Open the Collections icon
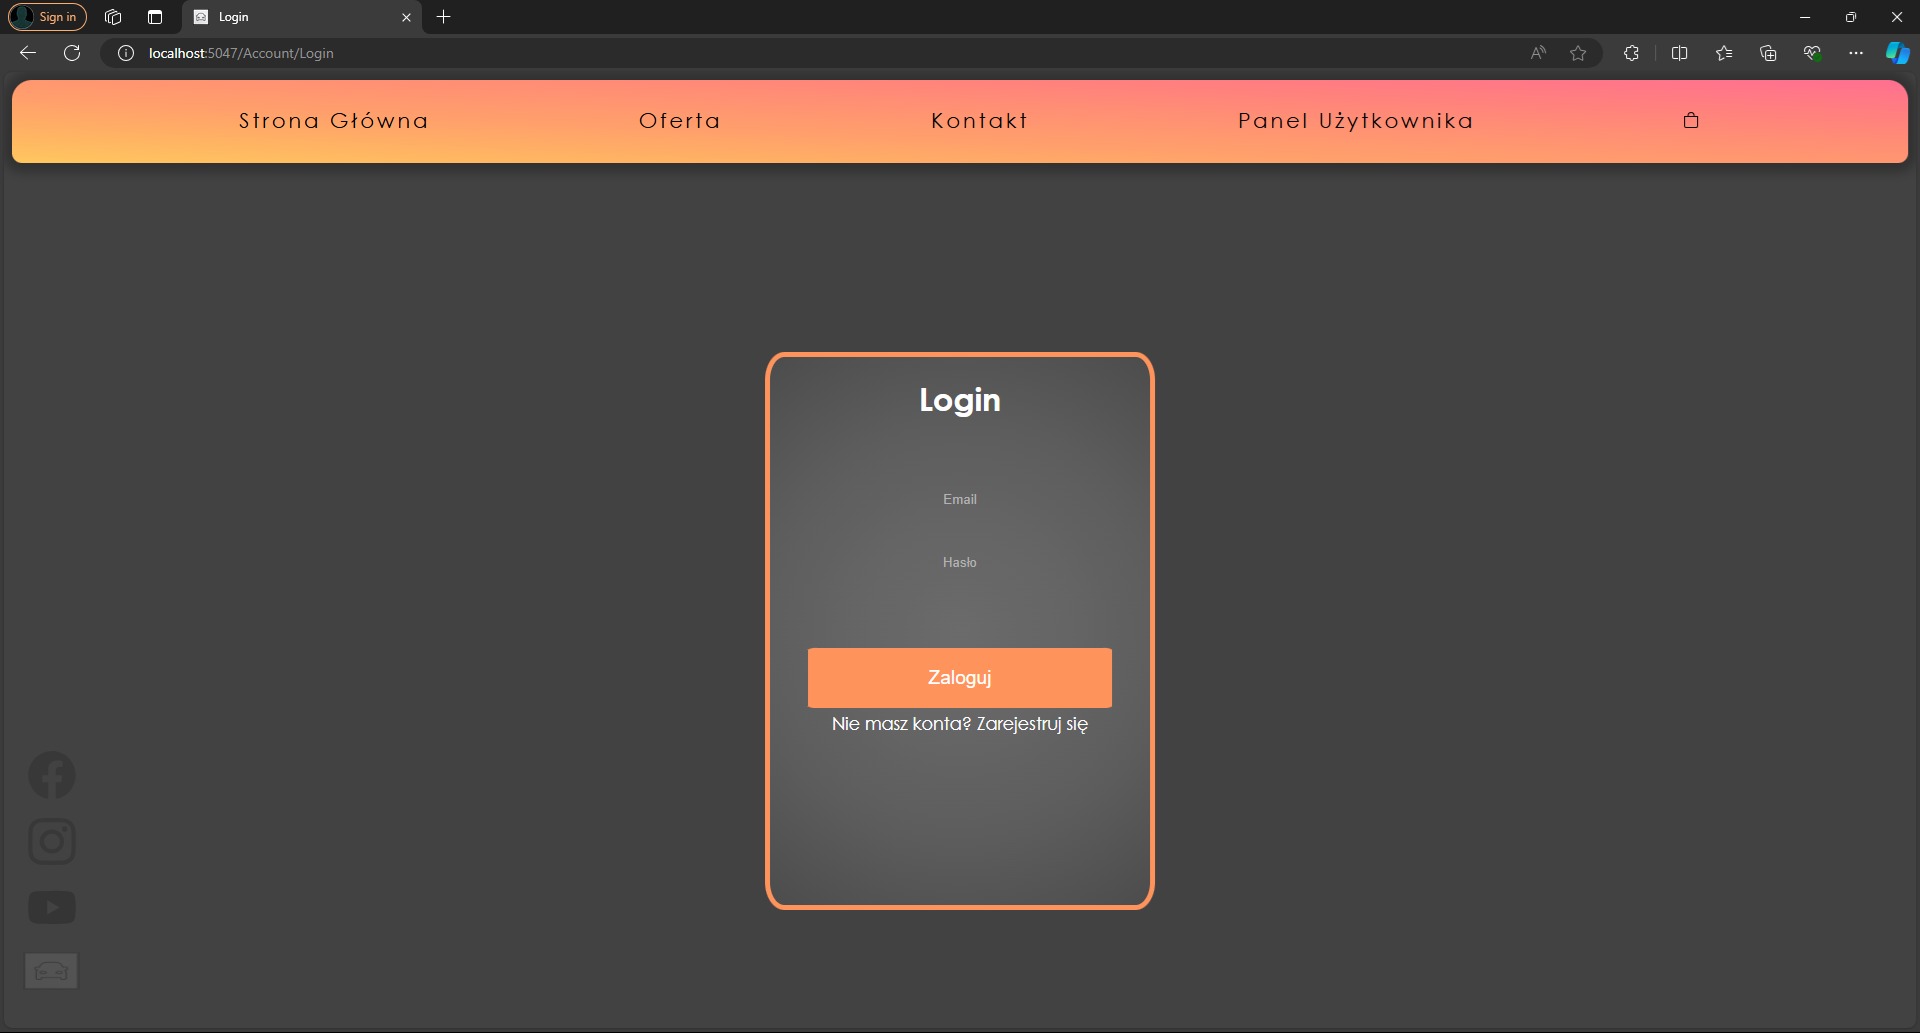This screenshot has height=1033, width=1920. click(1768, 53)
